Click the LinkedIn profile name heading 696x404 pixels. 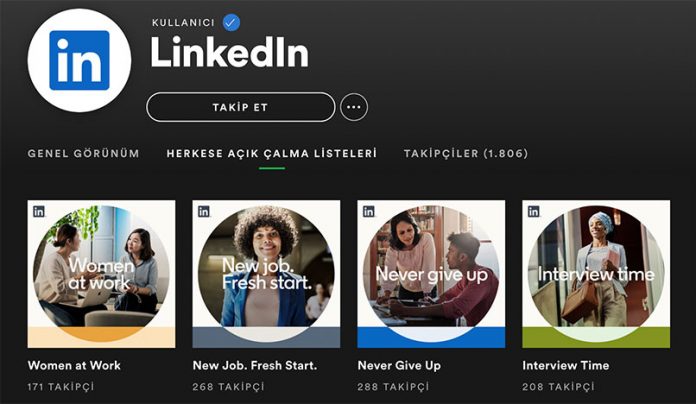pyautogui.click(x=229, y=55)
